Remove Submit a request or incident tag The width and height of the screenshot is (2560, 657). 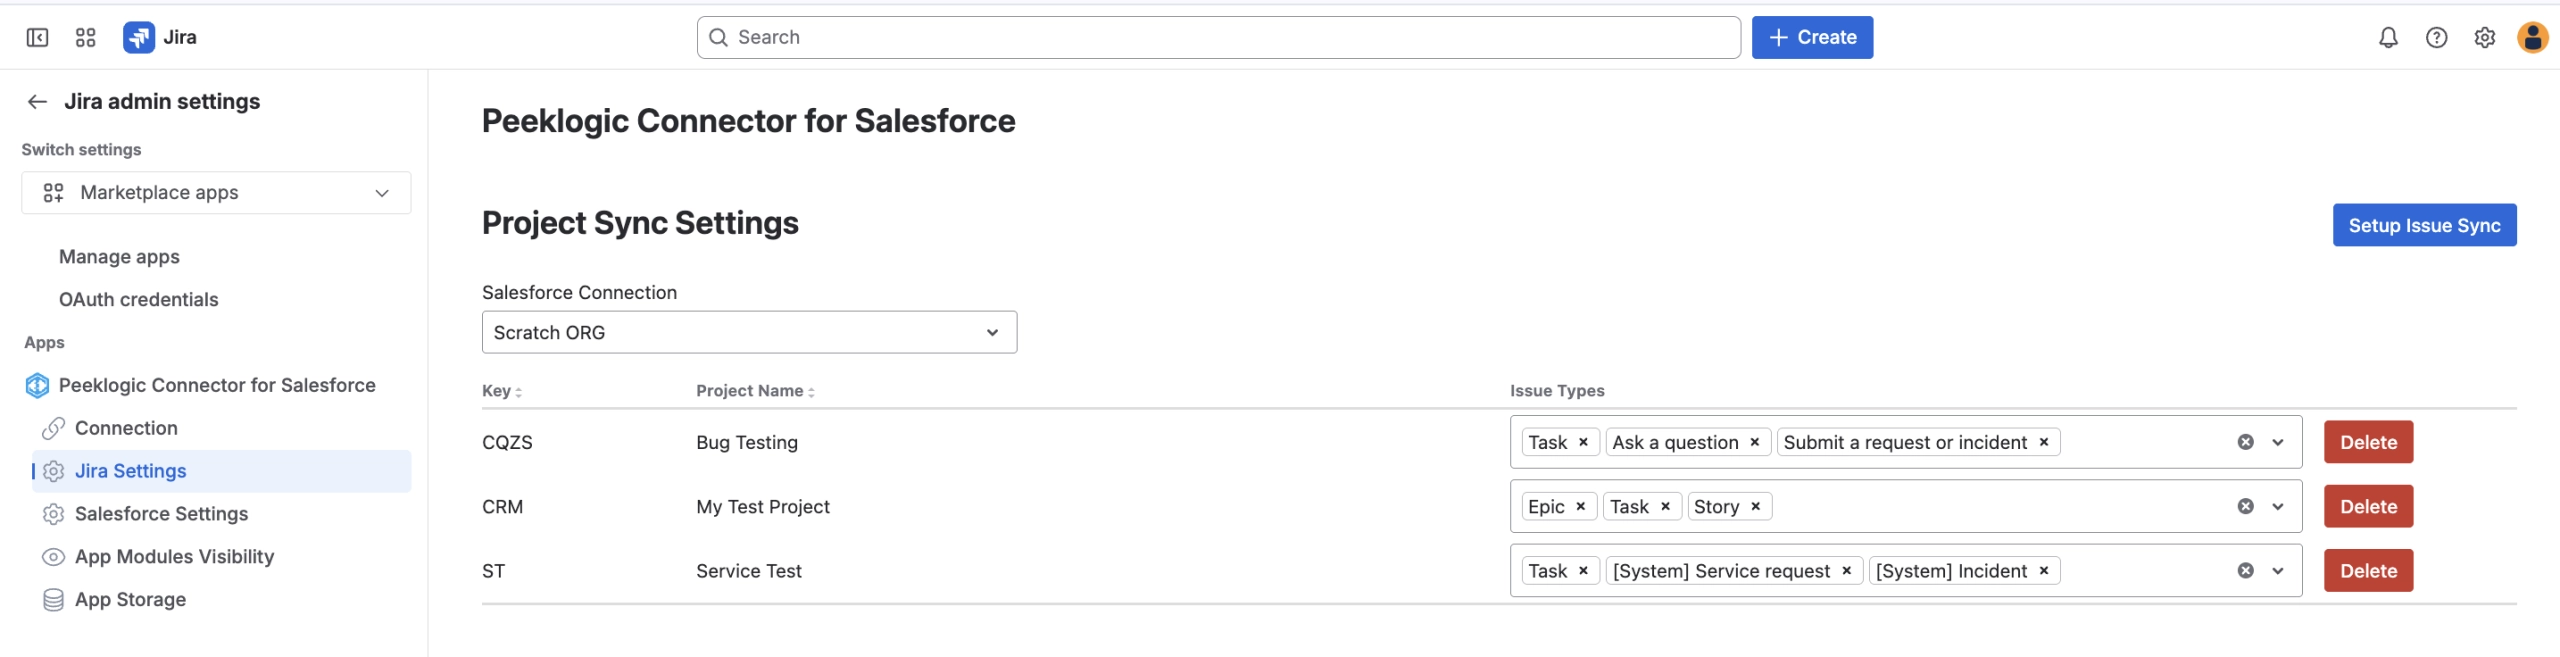2044,442
